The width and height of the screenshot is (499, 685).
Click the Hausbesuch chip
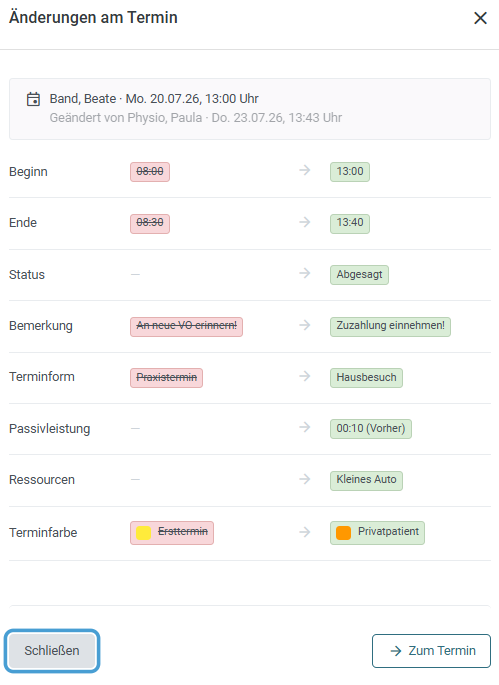(x=366, y=378)
